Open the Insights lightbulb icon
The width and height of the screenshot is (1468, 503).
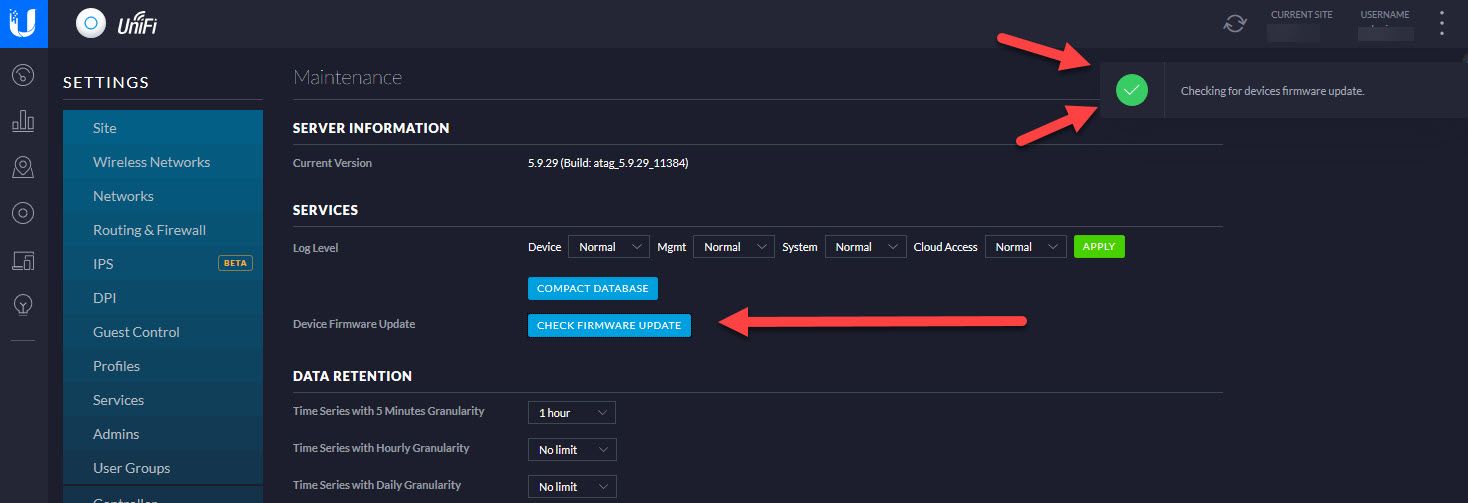click(x=23, y=305)
